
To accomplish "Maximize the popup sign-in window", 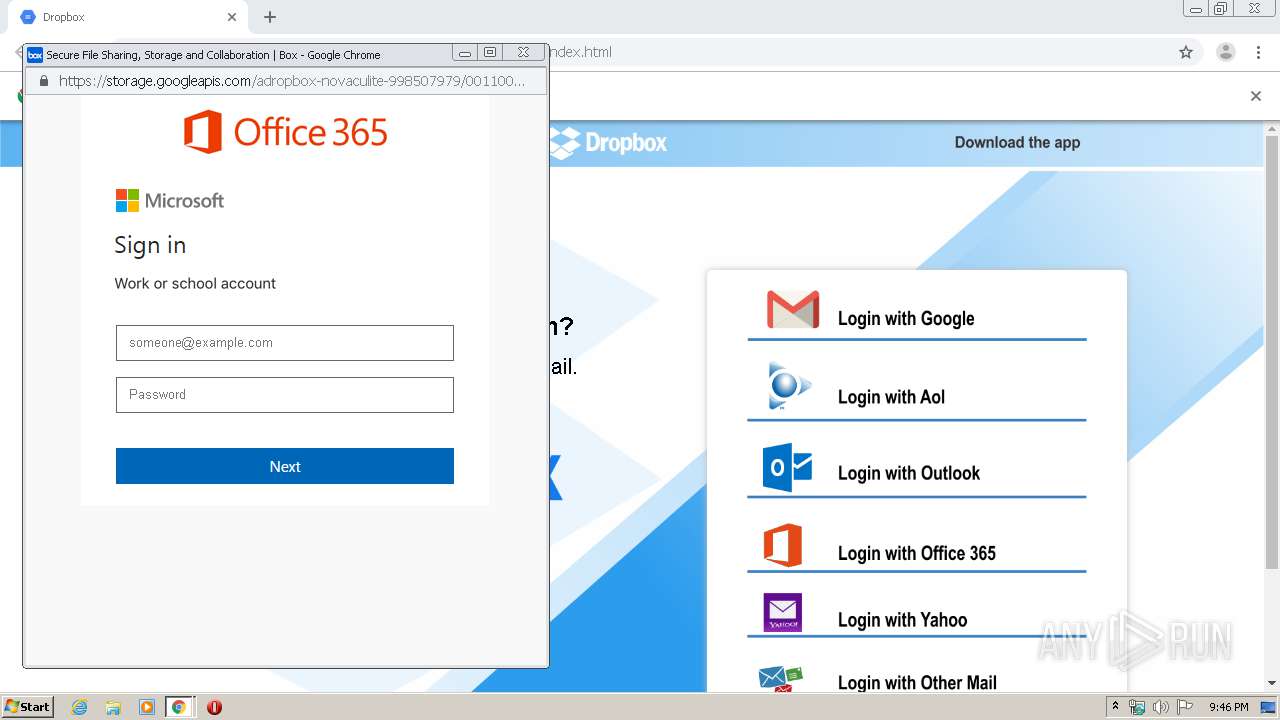I will [x=490, y=53].
